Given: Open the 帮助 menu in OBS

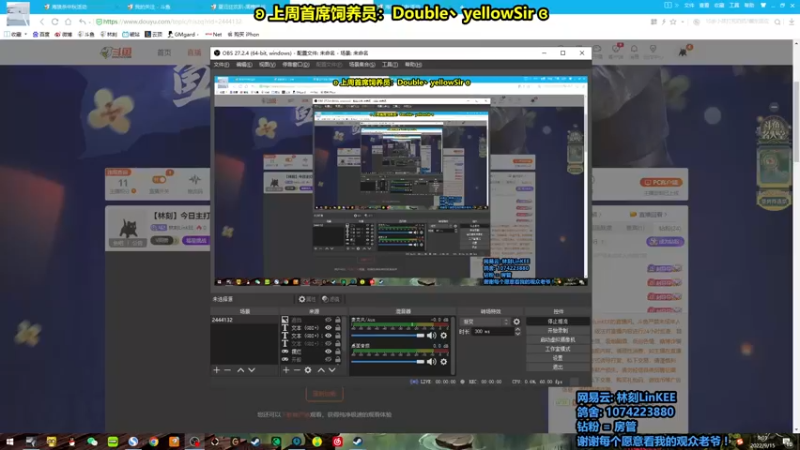Looking at the screenshot, I should click(x=413, y=65).
